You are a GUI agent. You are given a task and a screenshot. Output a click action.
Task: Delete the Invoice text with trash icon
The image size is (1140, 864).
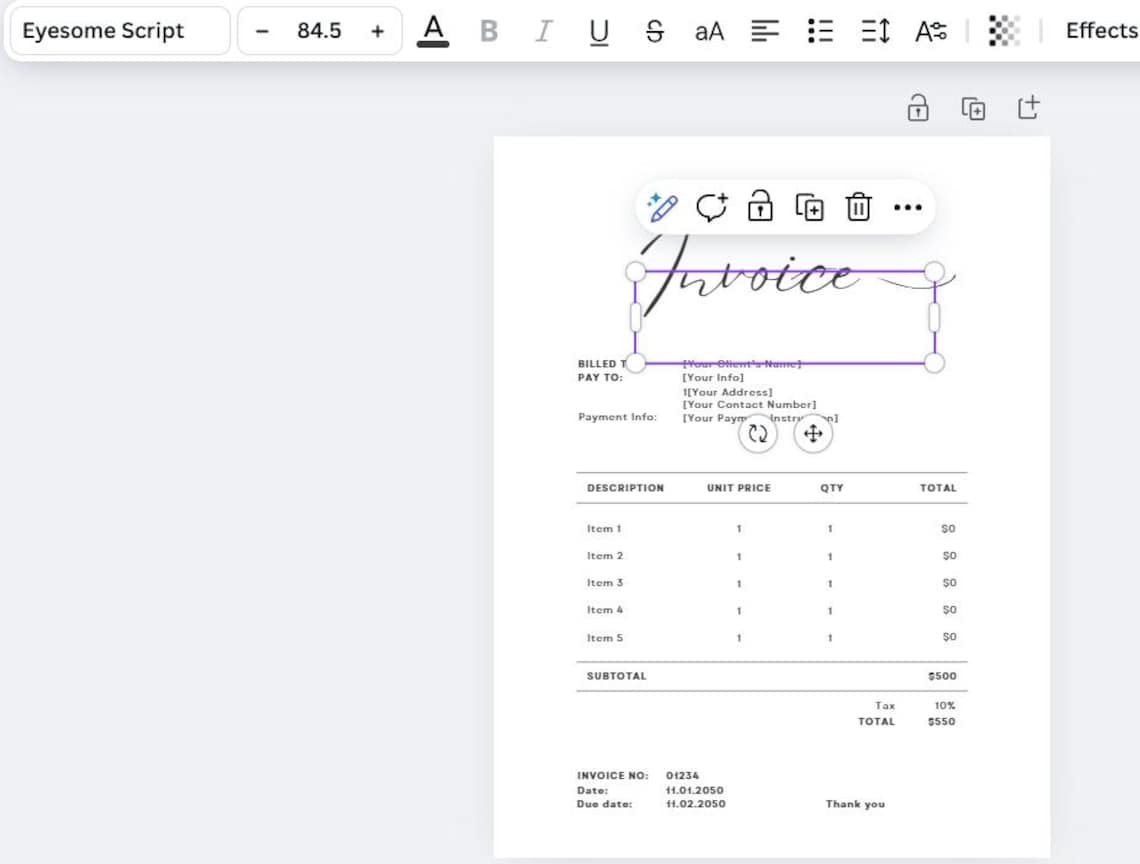coord(858,207)
